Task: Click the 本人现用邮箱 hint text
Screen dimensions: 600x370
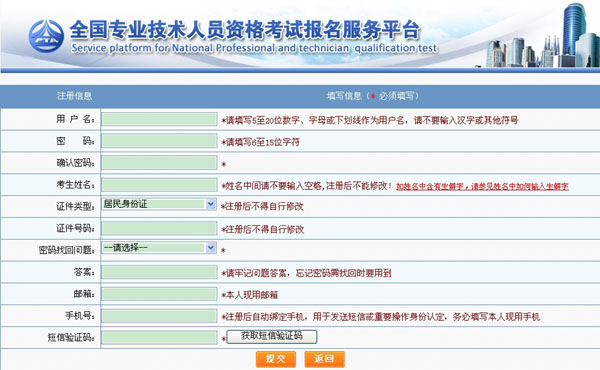Action: pos(250,295)
